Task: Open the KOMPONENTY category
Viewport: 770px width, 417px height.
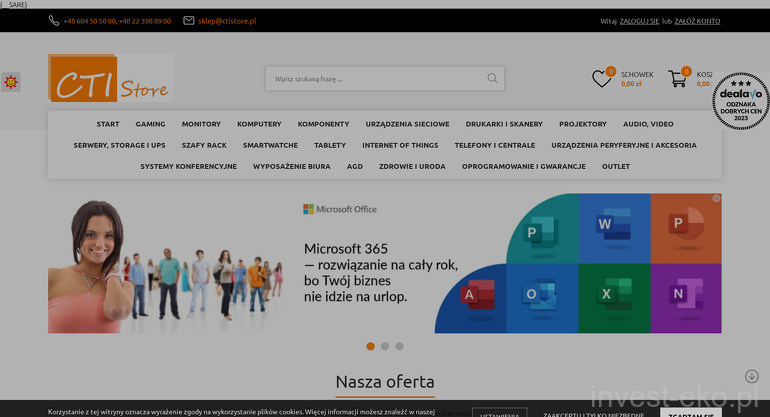Action: [323, 124]
